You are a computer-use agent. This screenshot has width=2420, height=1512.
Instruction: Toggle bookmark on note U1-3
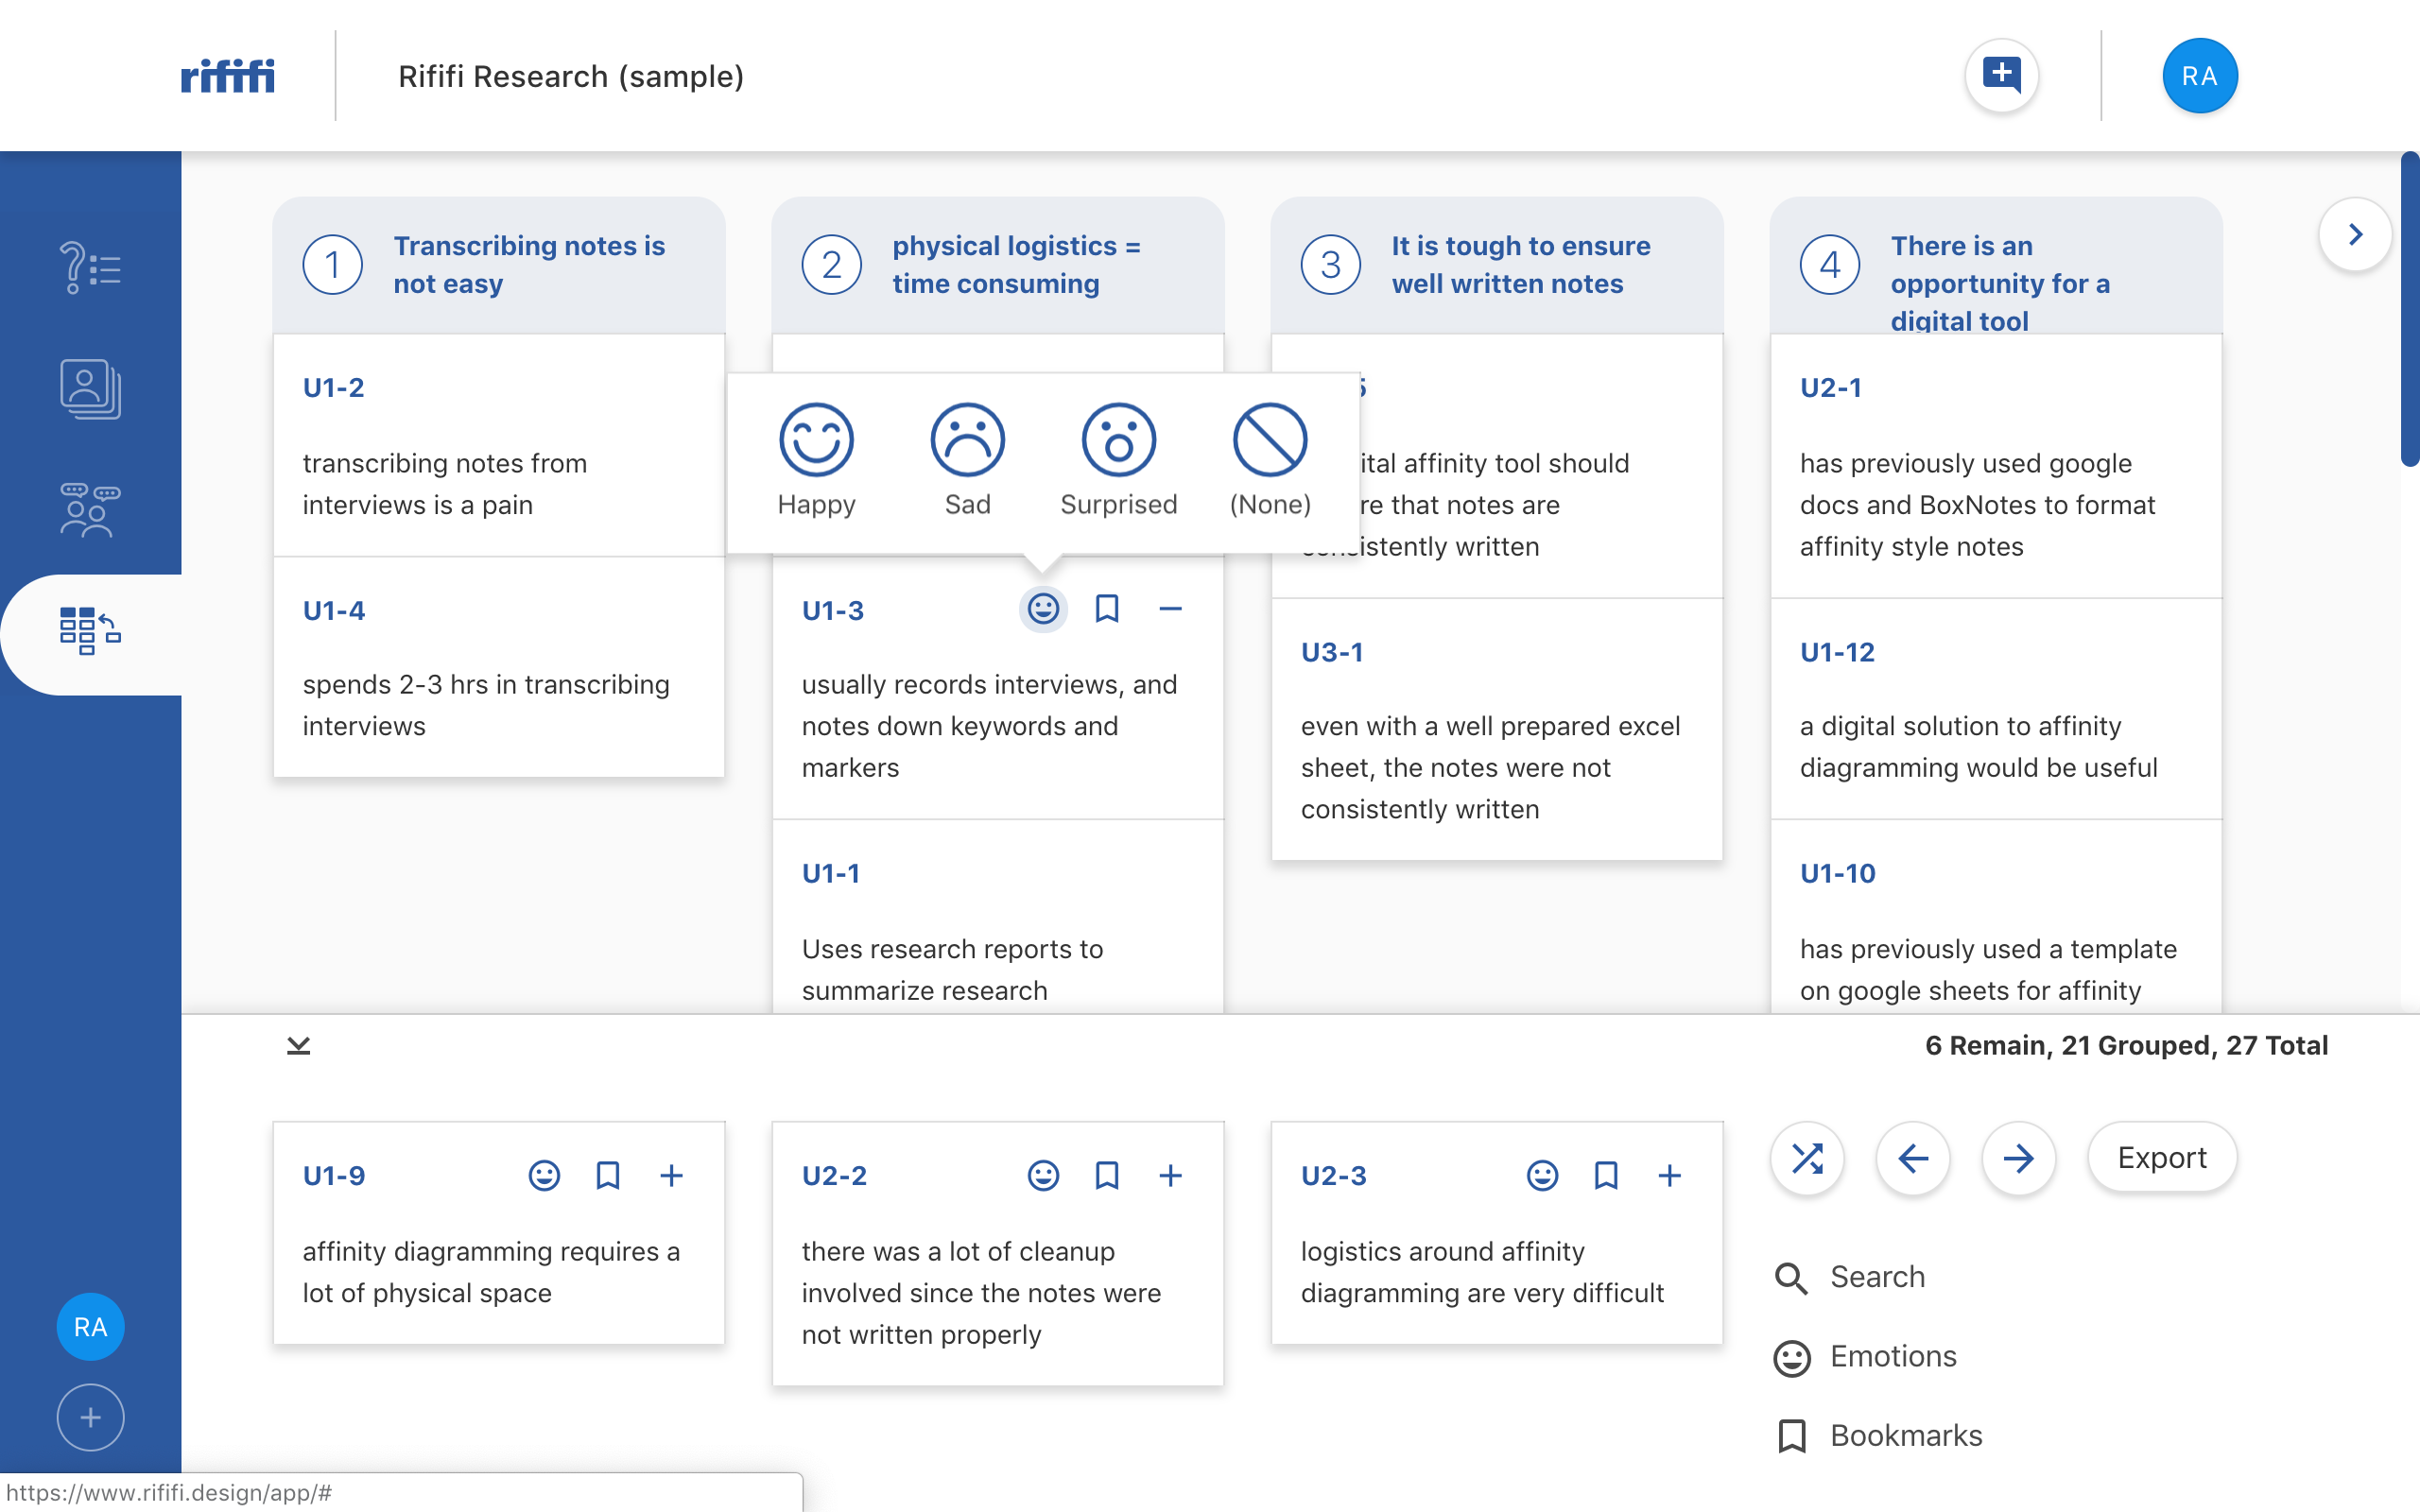[1106, 609]
